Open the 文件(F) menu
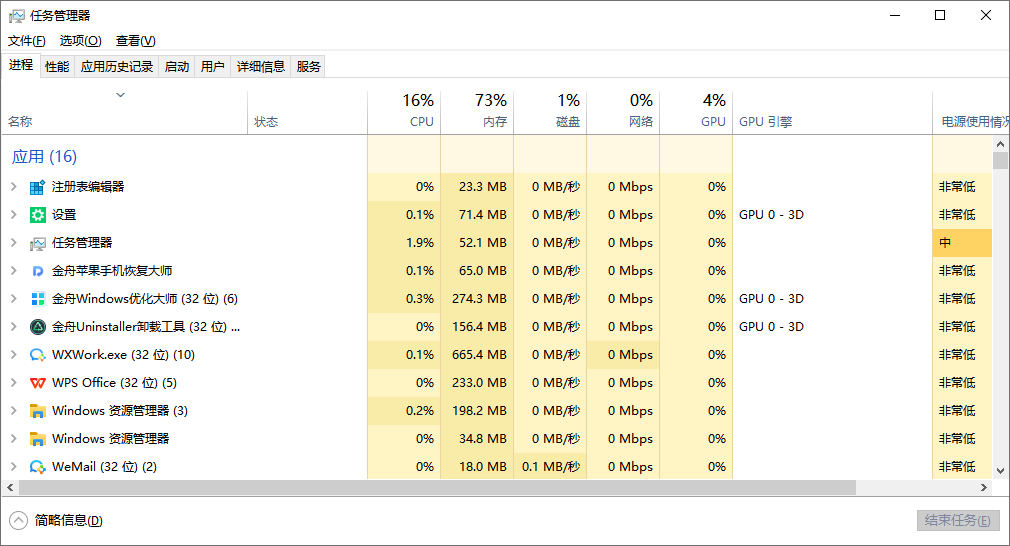1010x546 pixels. pos(26,41)
